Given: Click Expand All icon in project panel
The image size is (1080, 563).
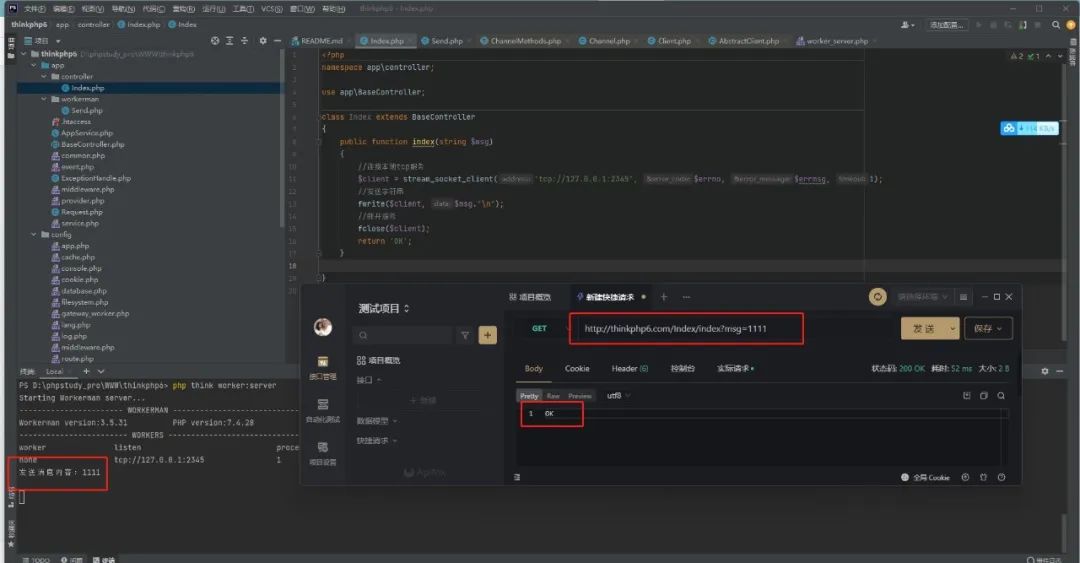Looking at the screenshot, I should [230, 41].
